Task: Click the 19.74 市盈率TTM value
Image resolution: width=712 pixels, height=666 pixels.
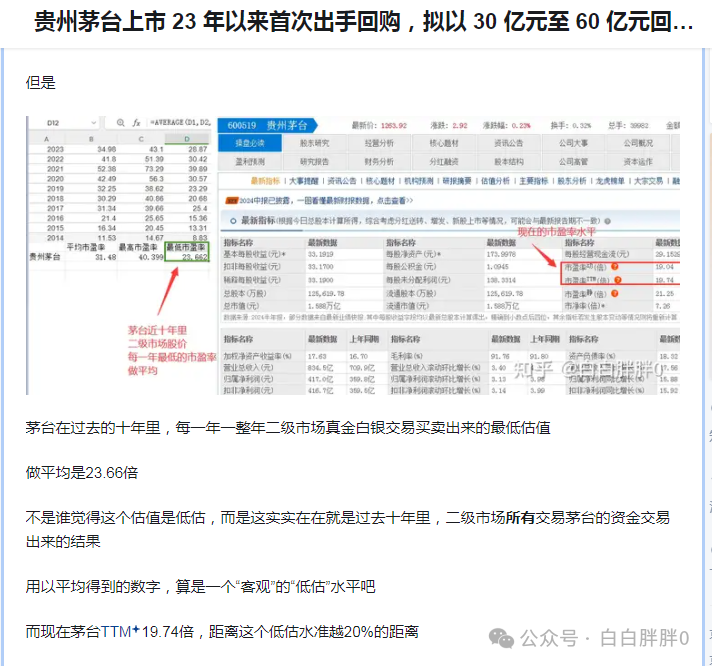Action: click(x=664, y=280)
